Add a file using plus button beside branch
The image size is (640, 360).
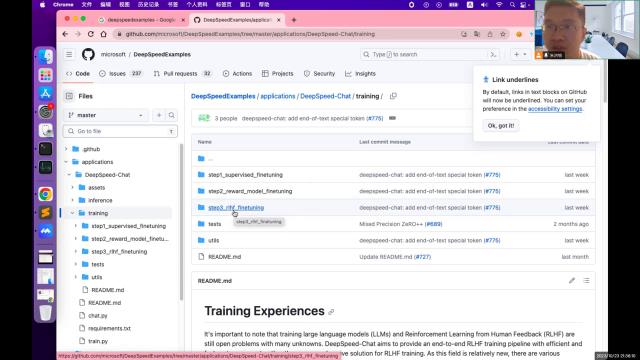point(159,116)
